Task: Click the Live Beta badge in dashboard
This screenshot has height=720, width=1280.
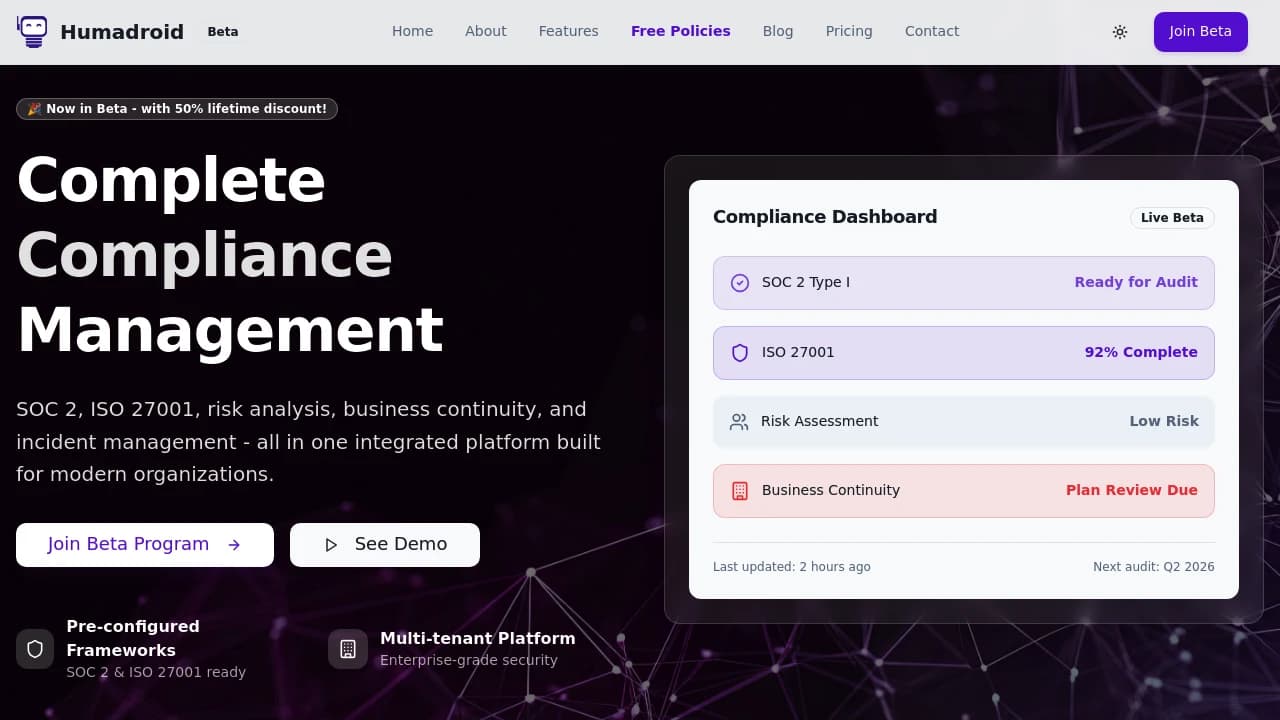Action: tap(1172, 218)
